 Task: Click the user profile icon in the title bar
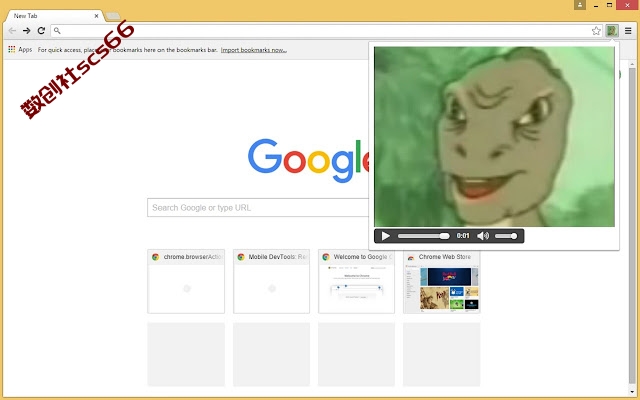point(580,5)
